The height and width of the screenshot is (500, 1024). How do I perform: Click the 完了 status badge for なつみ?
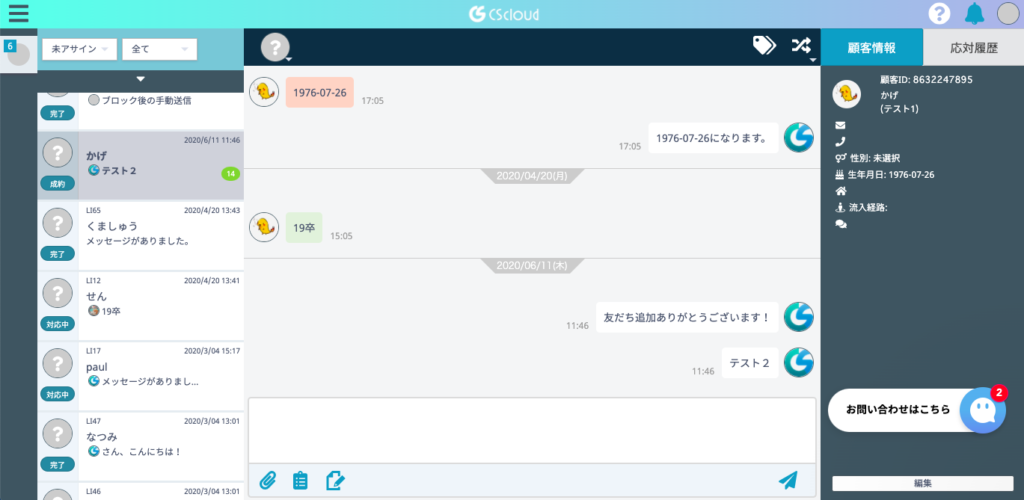pos(57,465)
